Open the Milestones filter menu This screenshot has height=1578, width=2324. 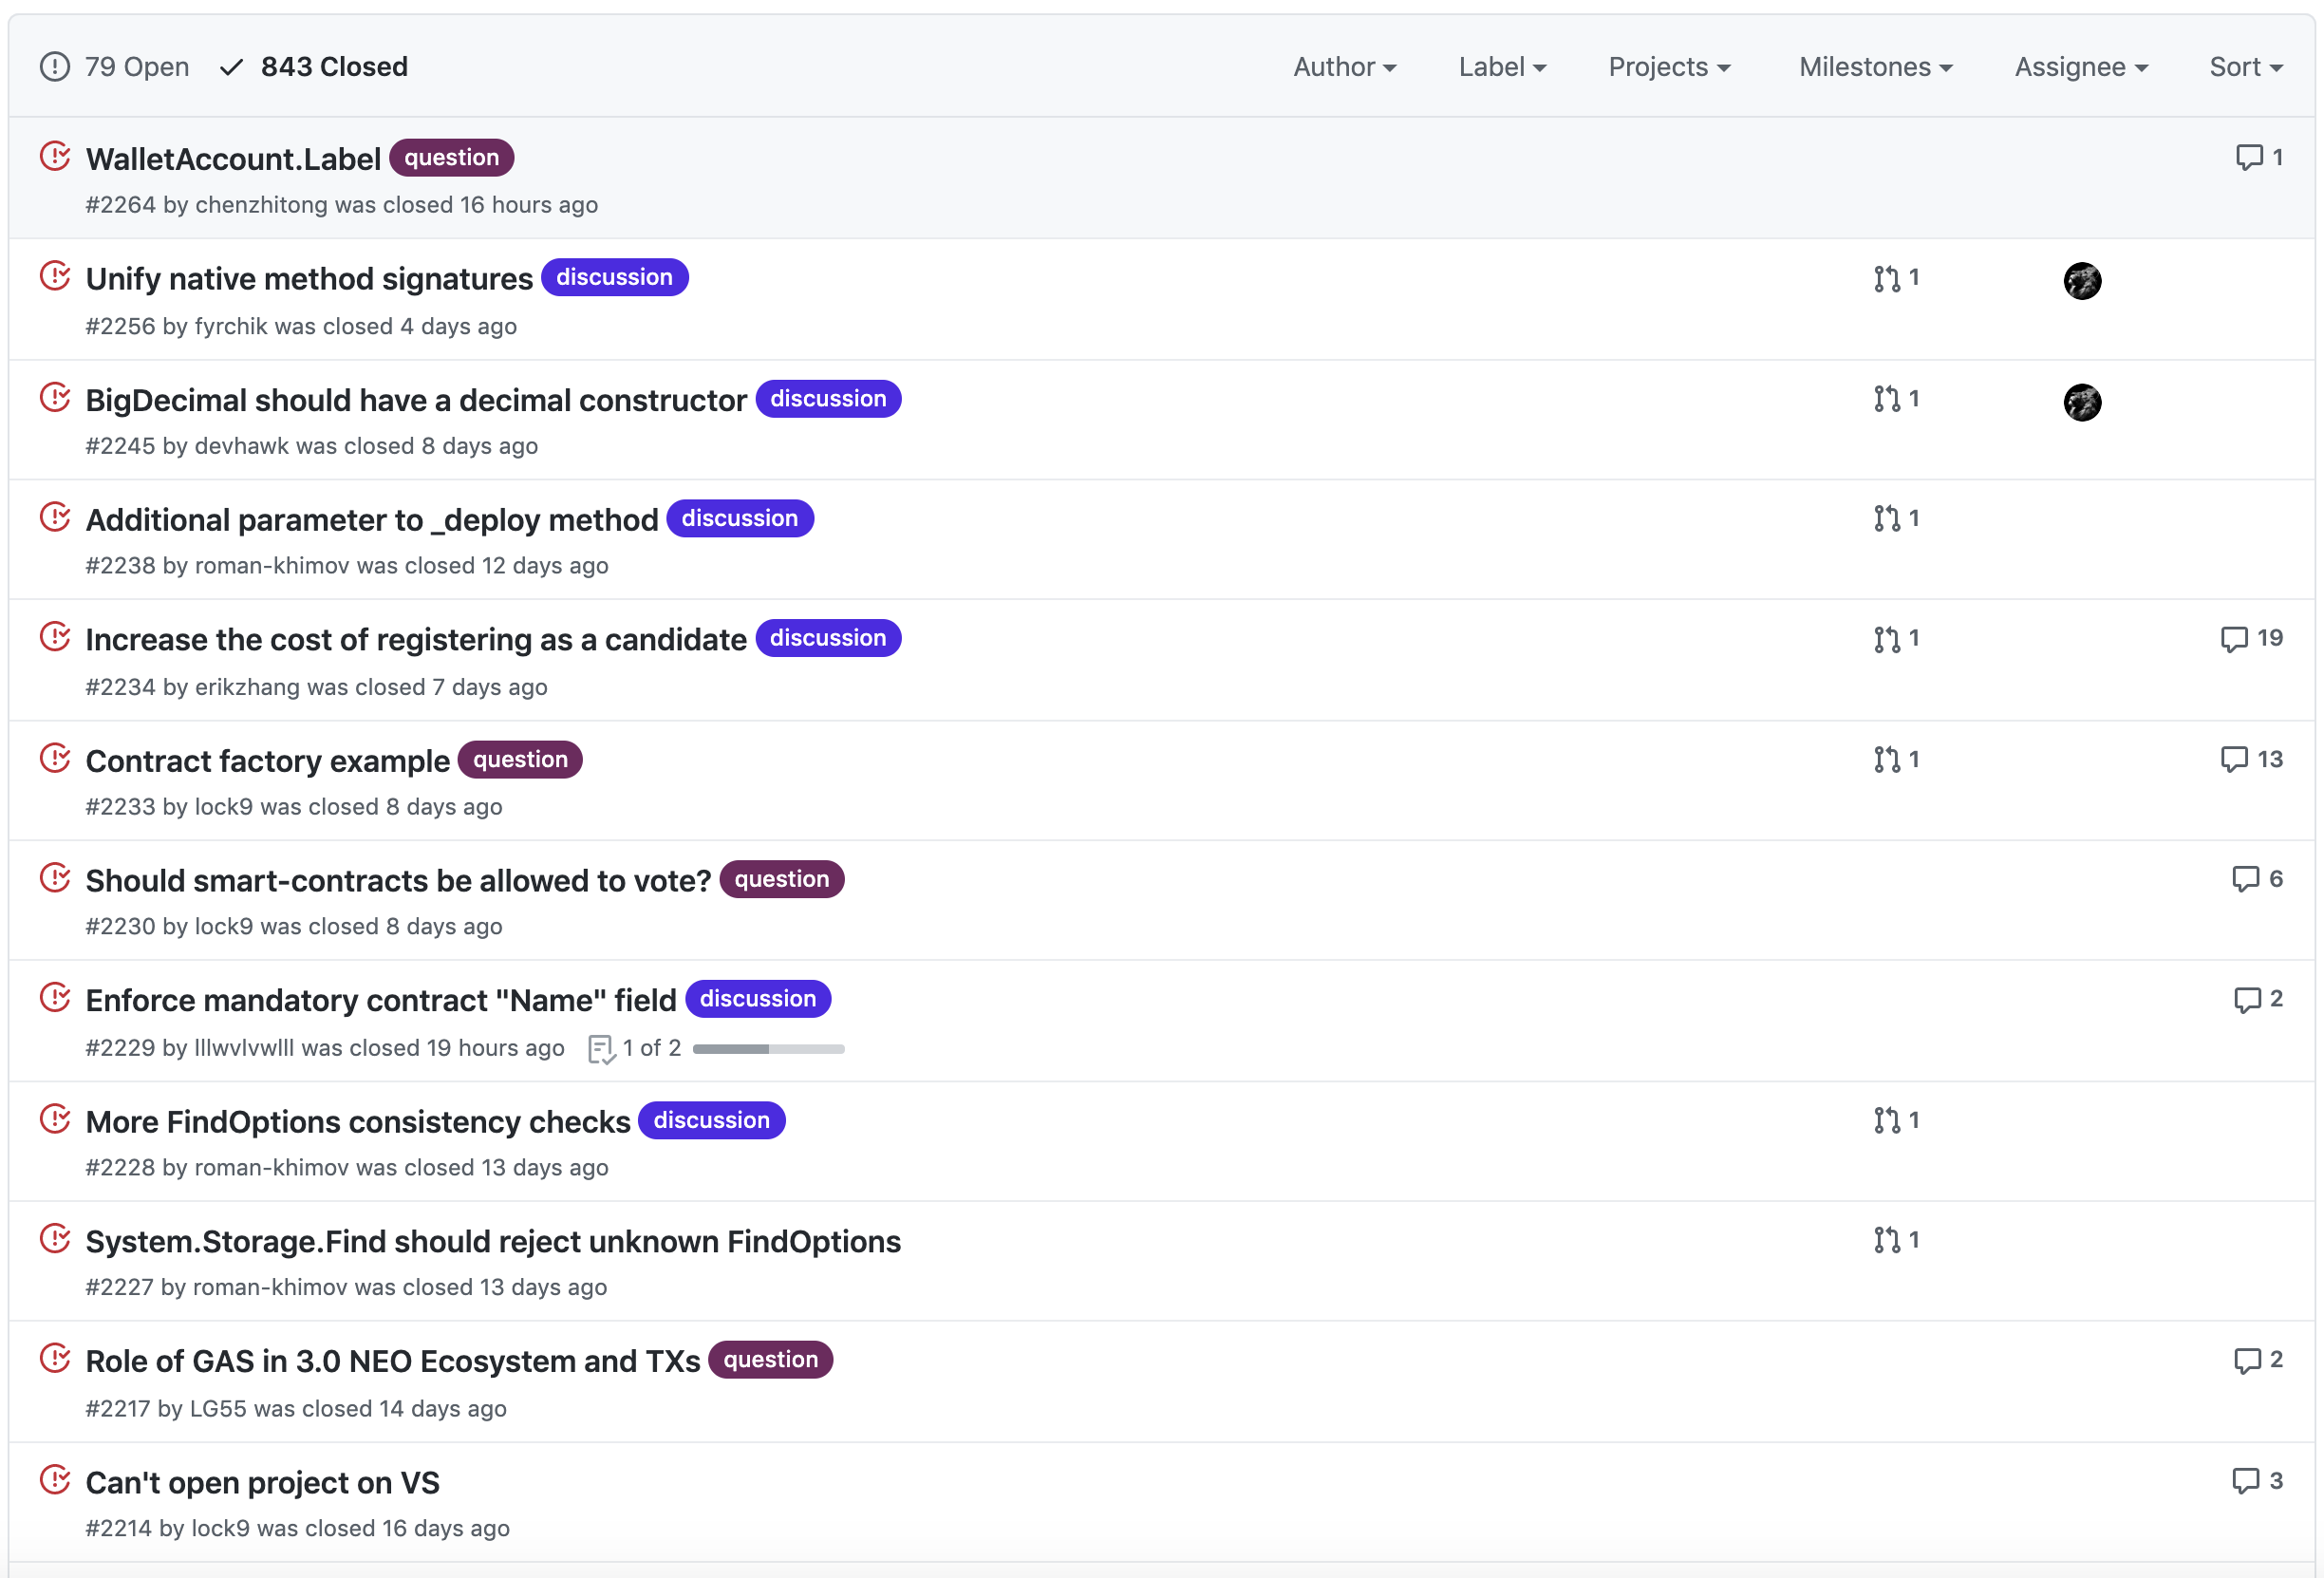[1875, 67]
